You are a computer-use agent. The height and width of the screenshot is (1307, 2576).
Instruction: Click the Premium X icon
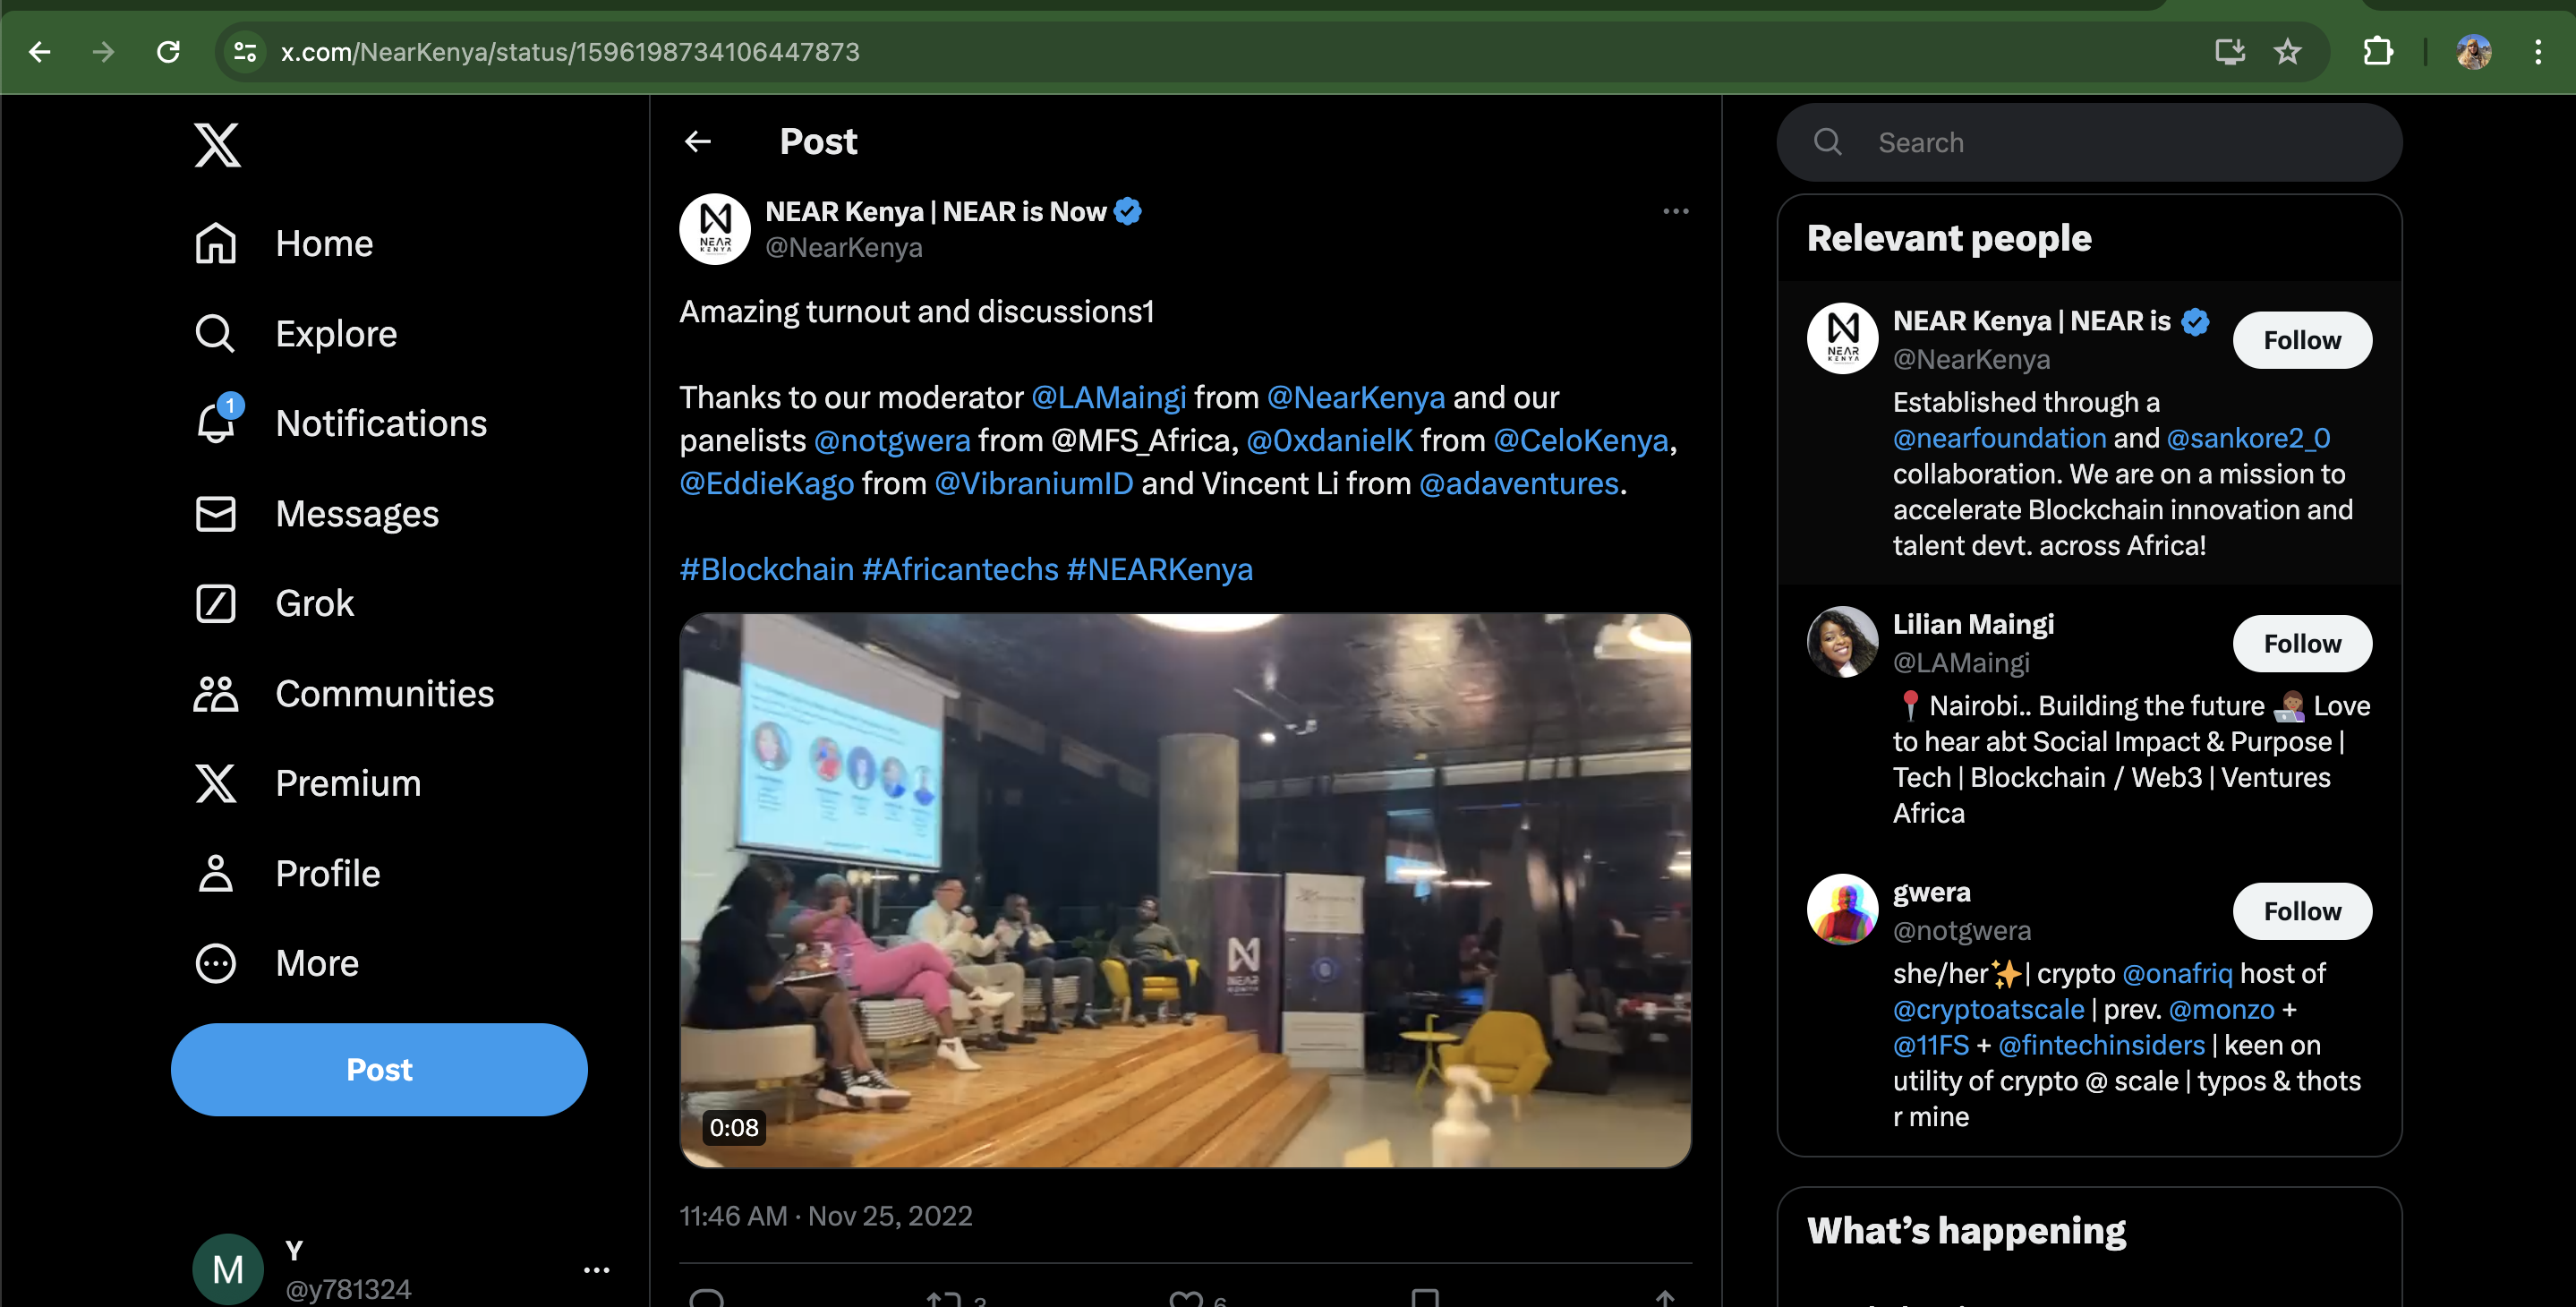coord(216,784)
